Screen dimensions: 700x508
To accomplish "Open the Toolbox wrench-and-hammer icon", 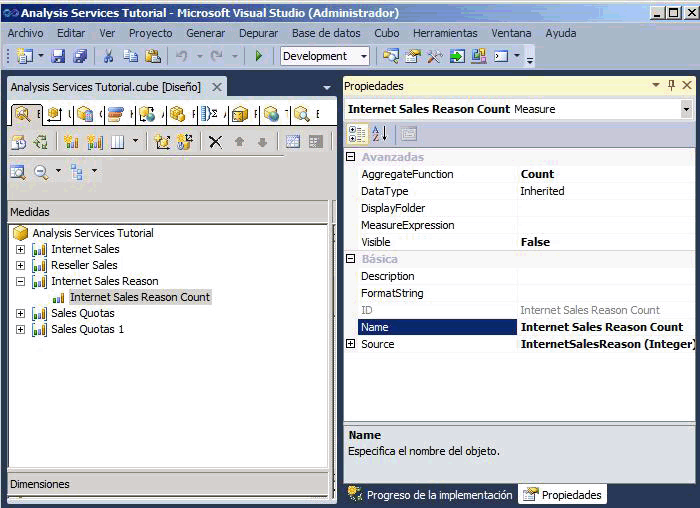I will click(435, 56).
